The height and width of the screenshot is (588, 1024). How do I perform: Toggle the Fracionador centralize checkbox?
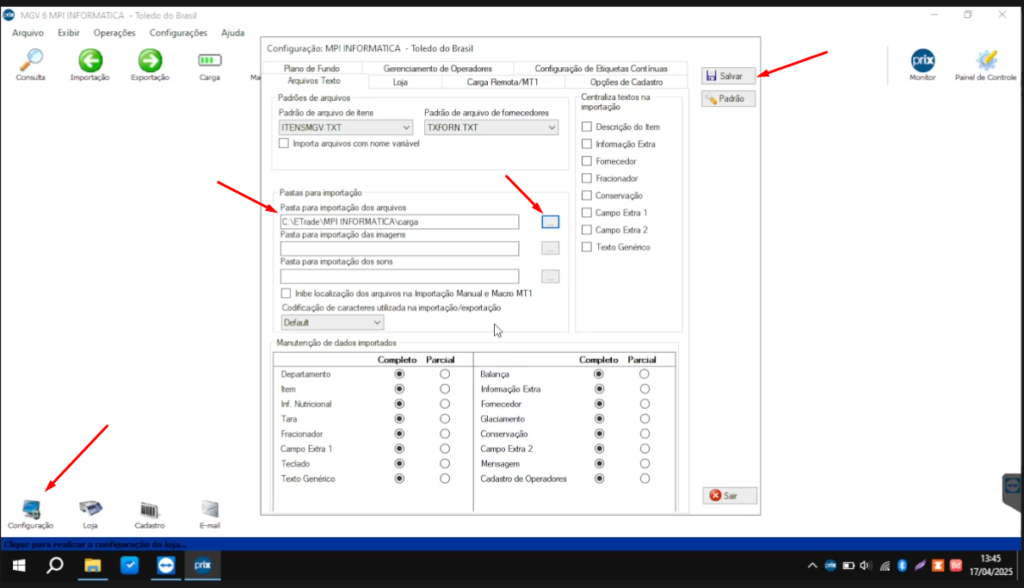[x=587, y=178]
